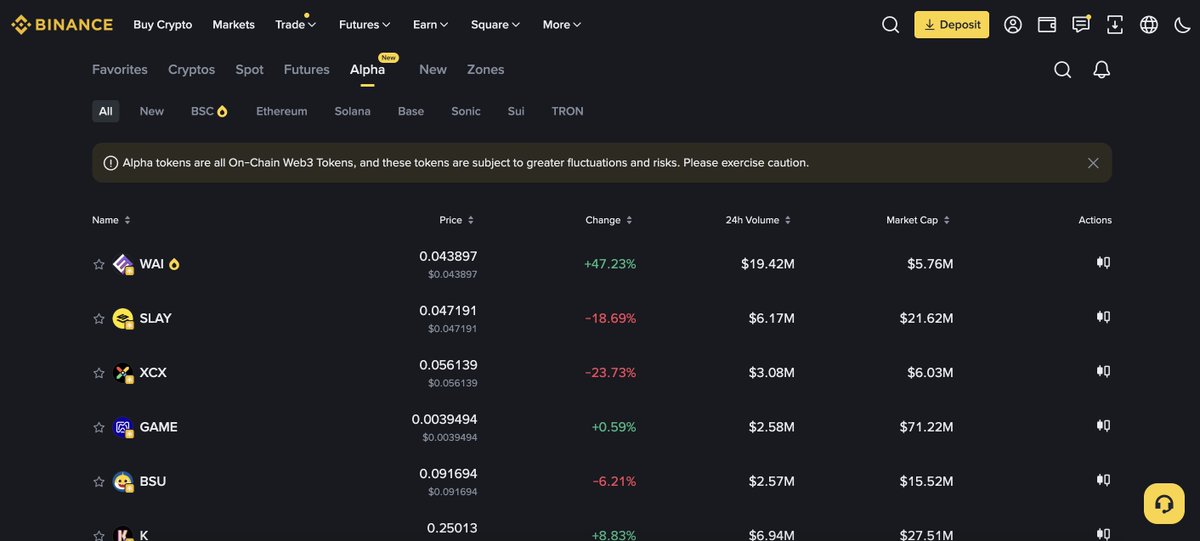
Task: Sort the table by Price
Action: click(x=457, y=220)
